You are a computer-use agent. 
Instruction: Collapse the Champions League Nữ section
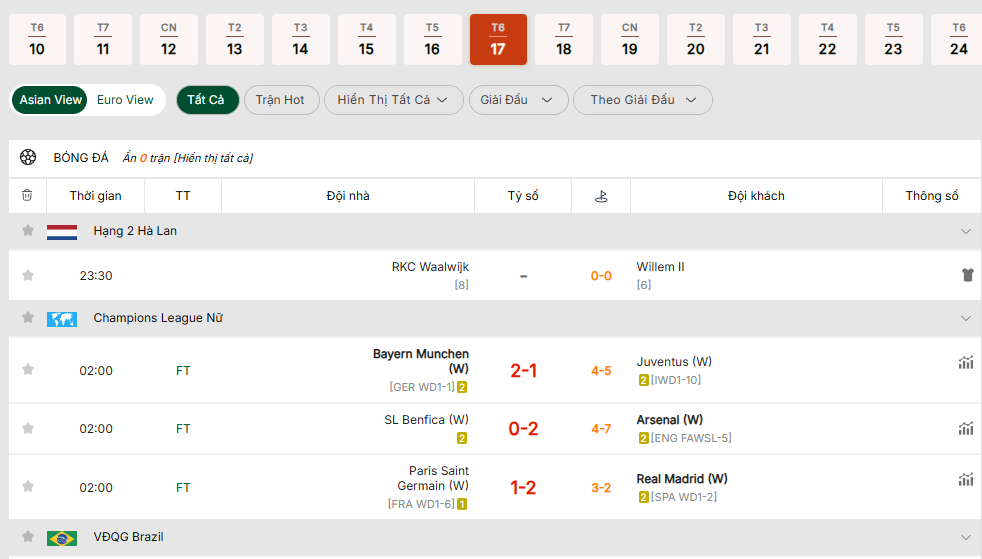pos(965,318)
